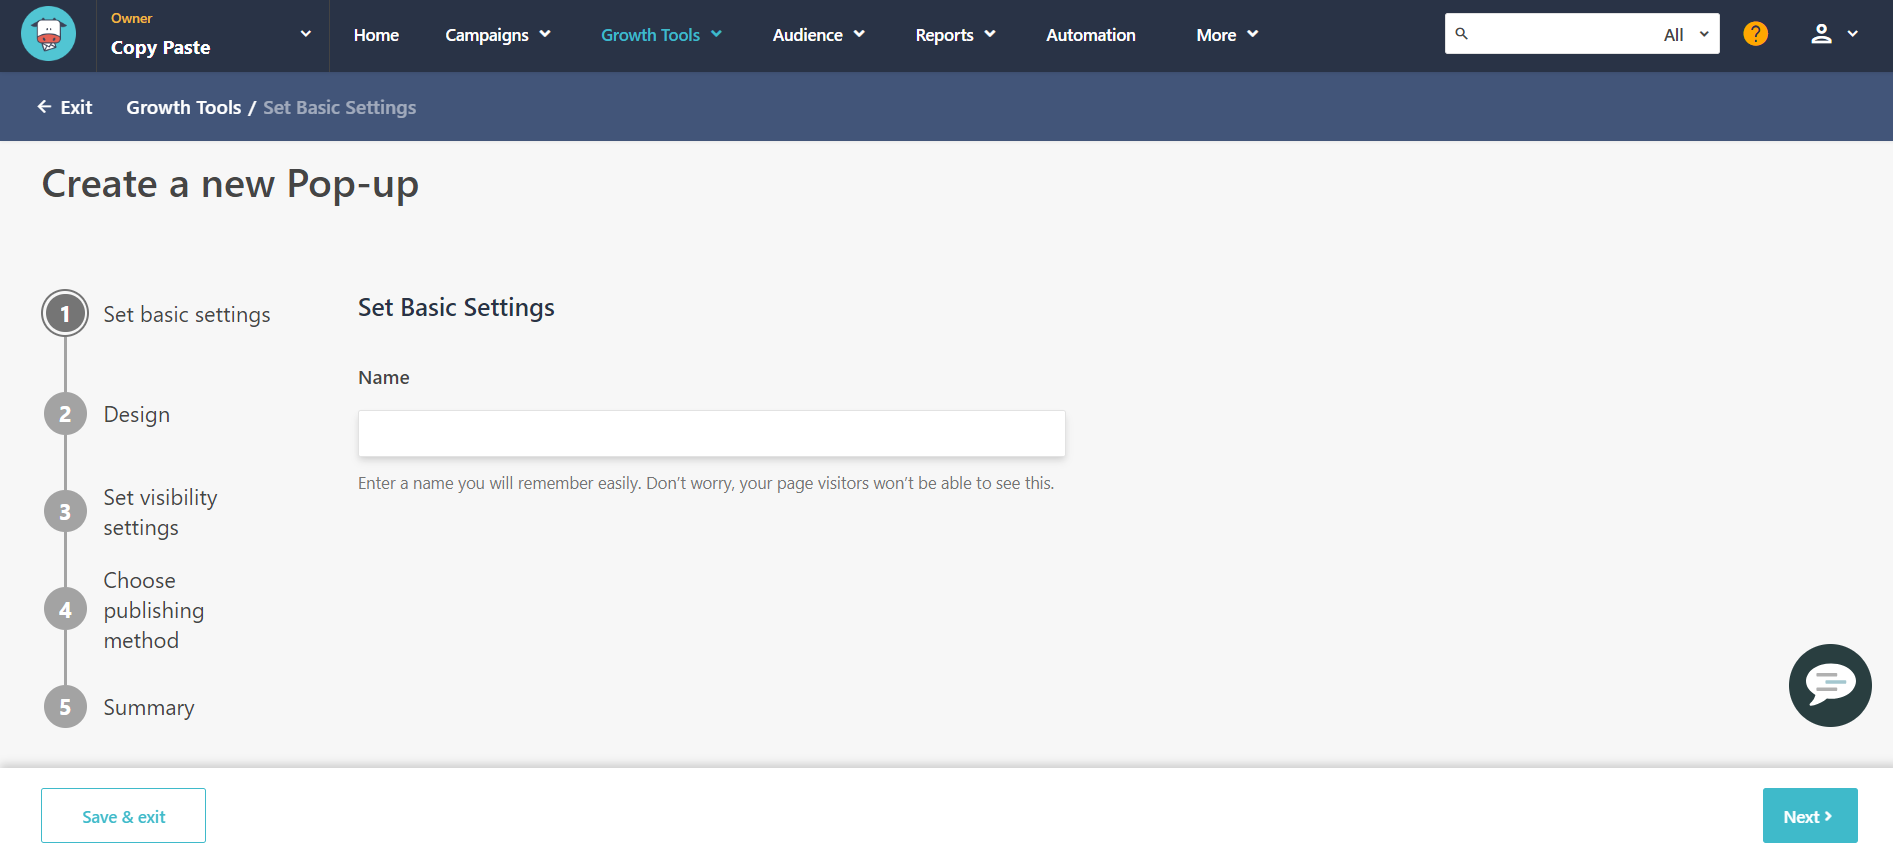This screenshot has height=859, width=1893.
Task: Select step 1 circle in wizard
Action: [x=65, y=314]
